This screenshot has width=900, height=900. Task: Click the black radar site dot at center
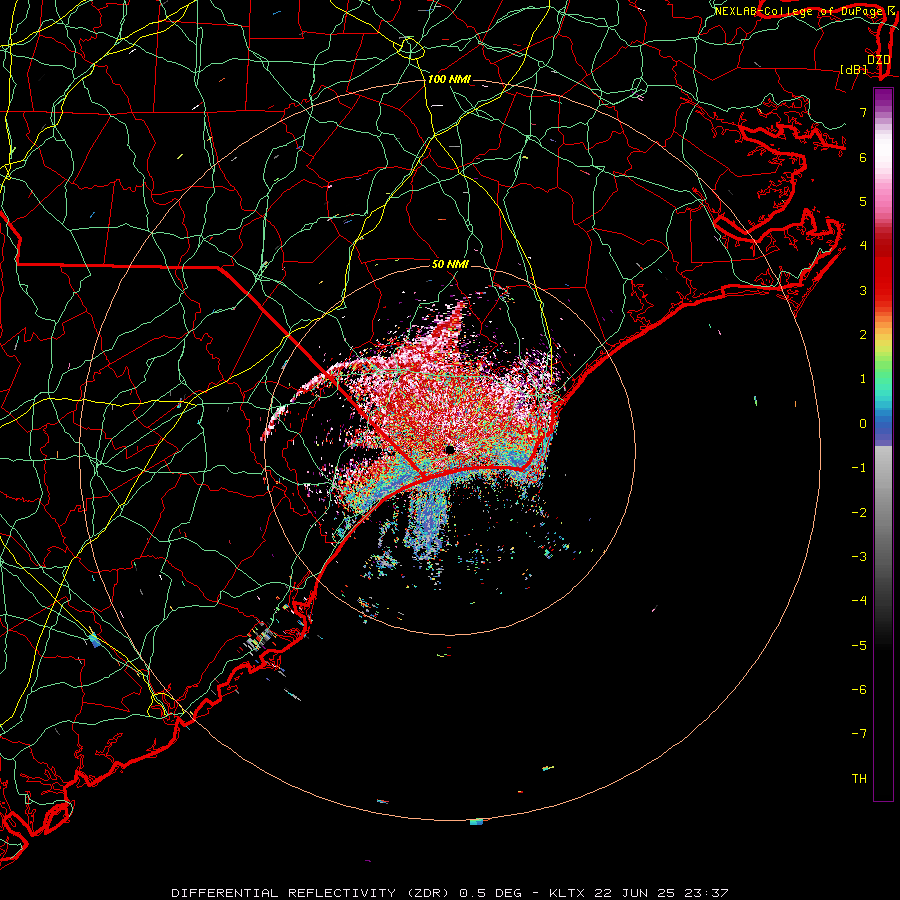[x=450, y=450]
